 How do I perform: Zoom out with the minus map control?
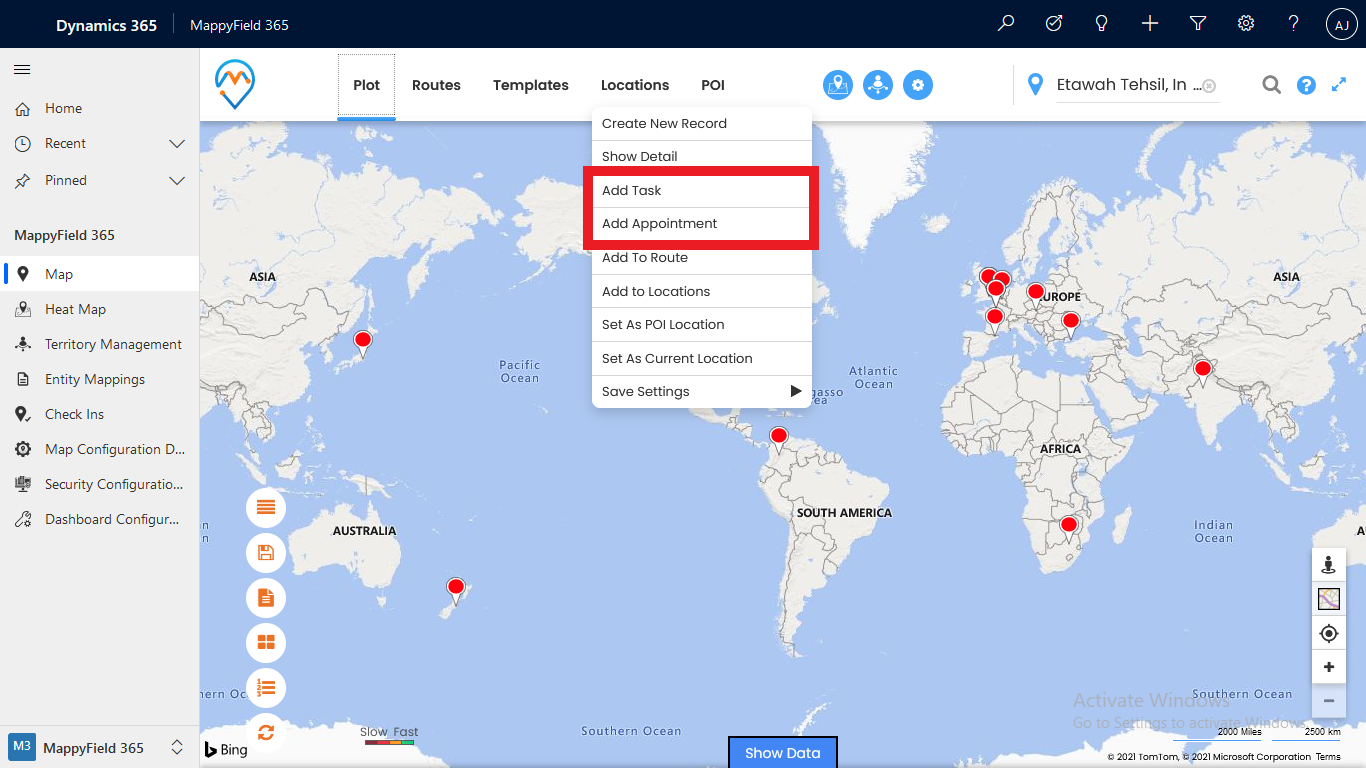(x=1328, y=701)
